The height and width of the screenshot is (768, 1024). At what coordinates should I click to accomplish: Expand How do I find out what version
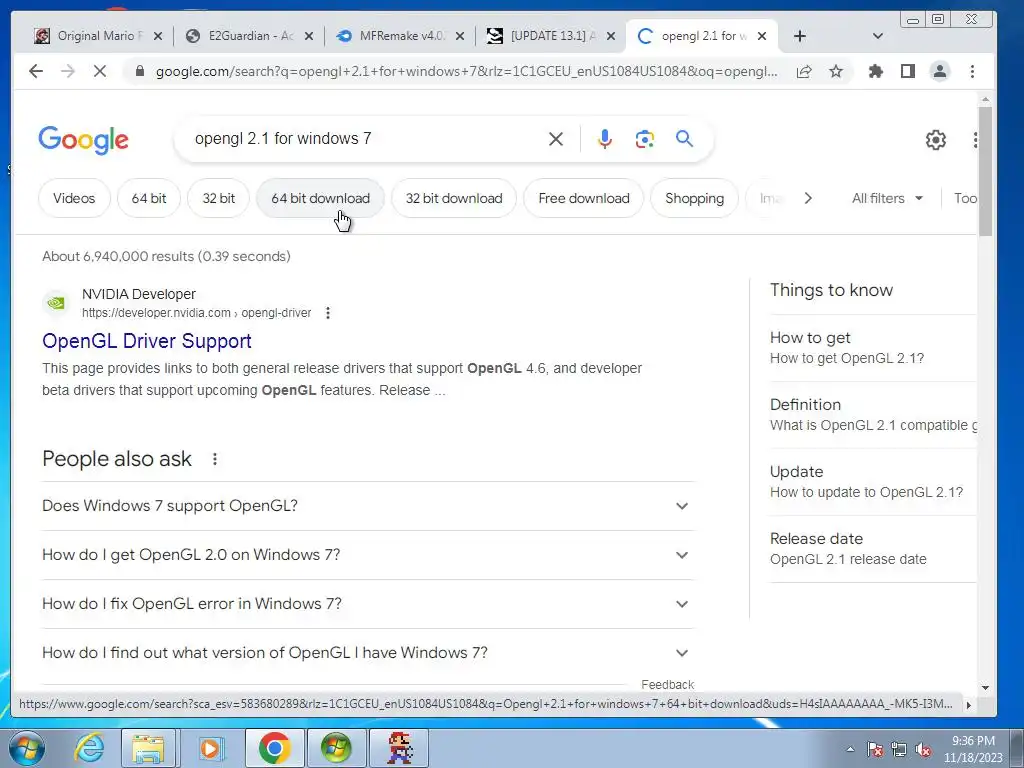(368, 653)
